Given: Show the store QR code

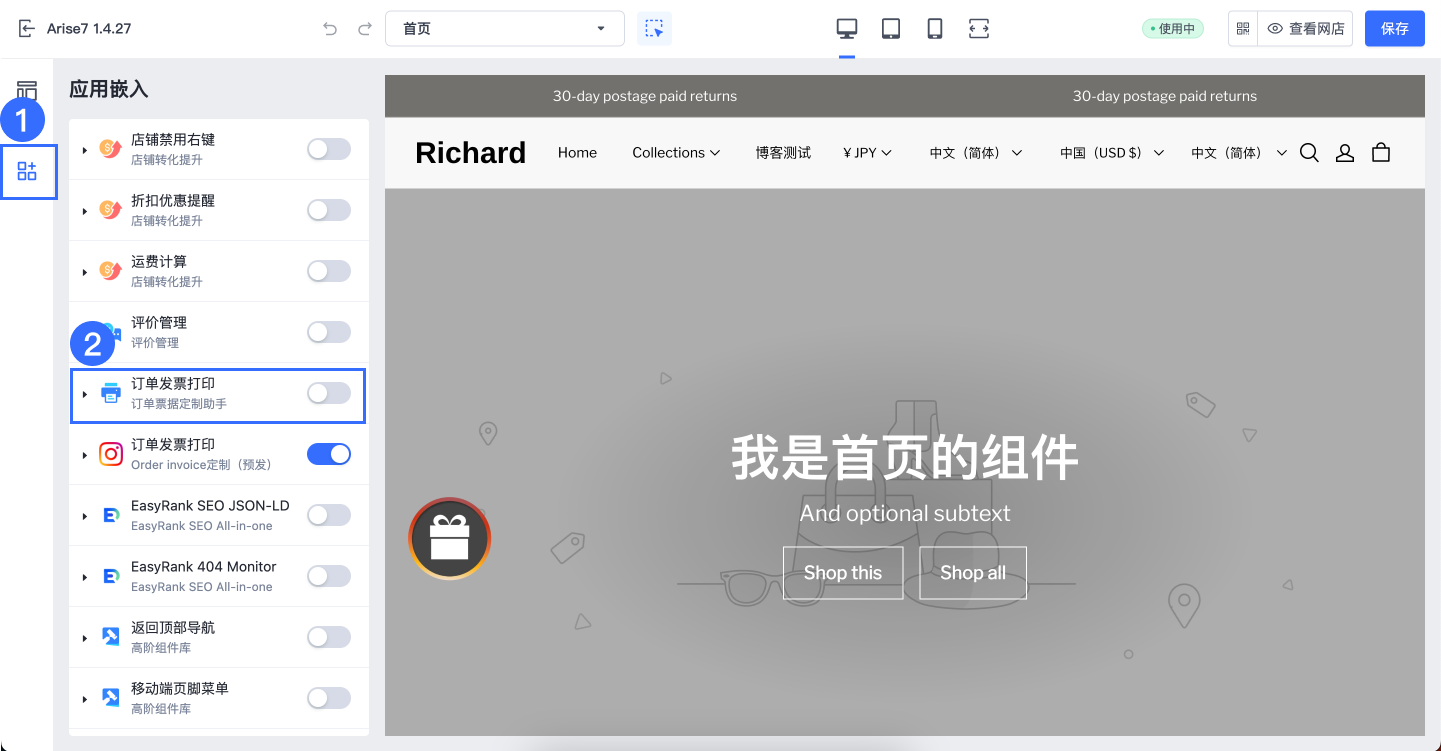Looking at the screenshot, I should (1243, 29).
